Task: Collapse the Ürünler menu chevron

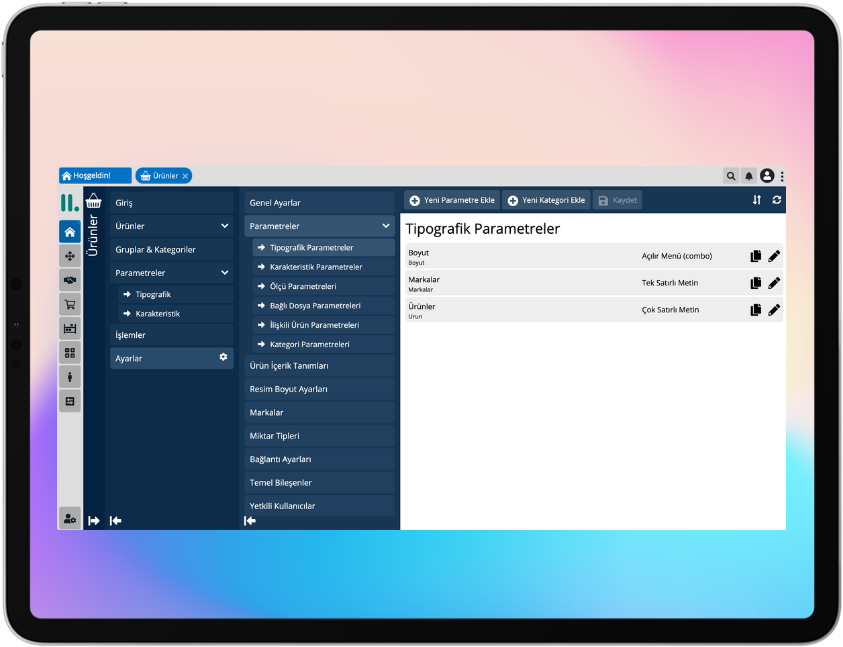Action: point(224,226)
